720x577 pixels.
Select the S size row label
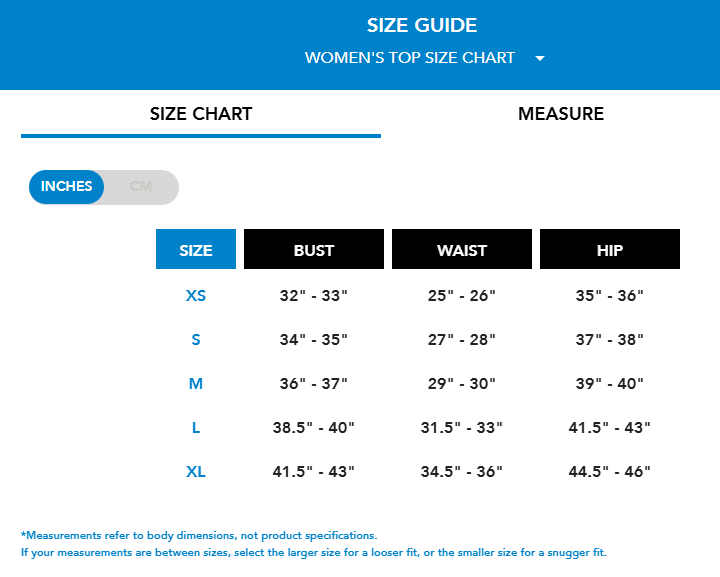tap(196, 340)
